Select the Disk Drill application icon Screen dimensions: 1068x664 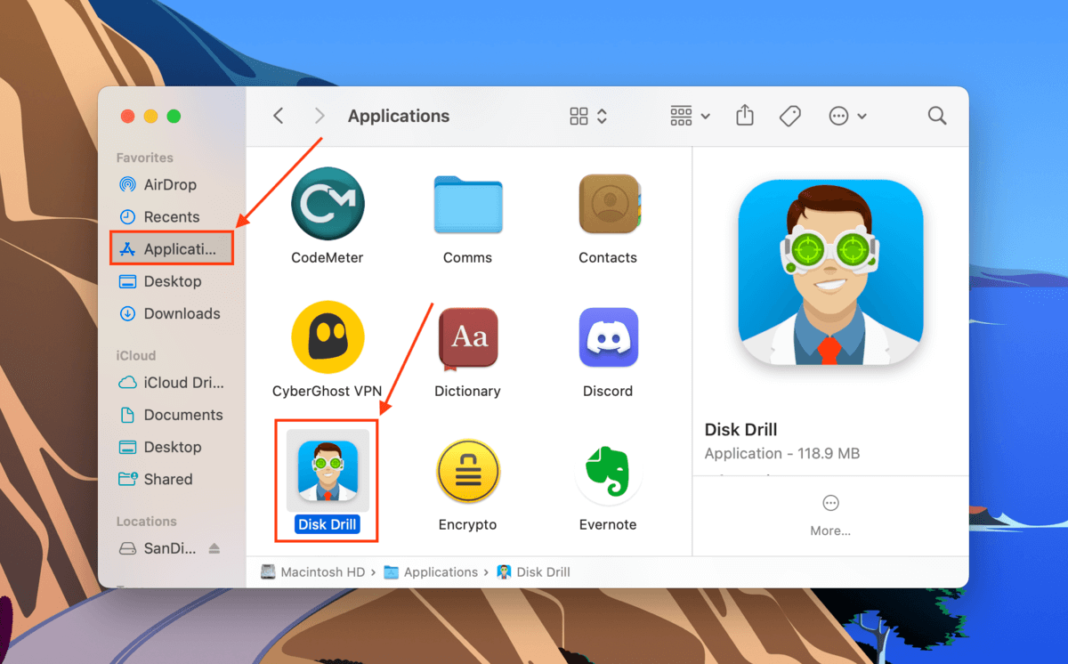click(x=327, y=471)
